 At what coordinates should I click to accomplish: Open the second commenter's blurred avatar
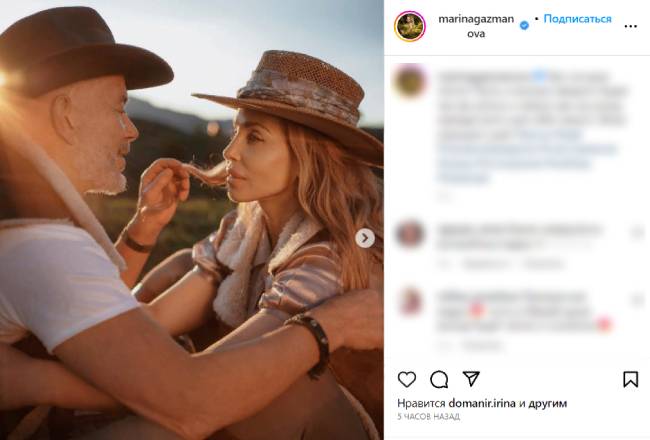[x=410, y=234]
